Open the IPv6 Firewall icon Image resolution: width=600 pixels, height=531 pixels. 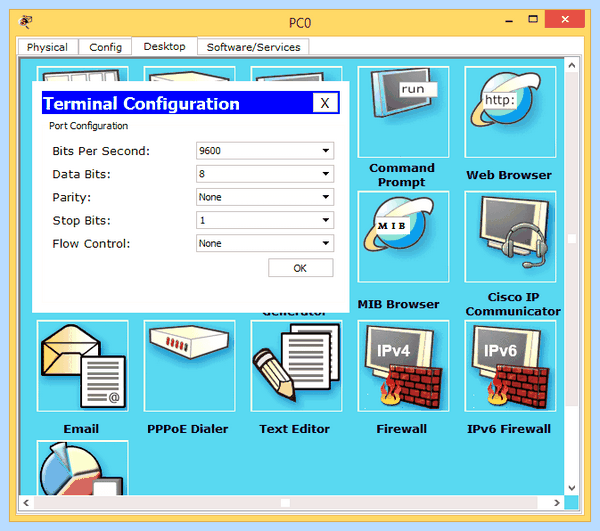point(510,366)
